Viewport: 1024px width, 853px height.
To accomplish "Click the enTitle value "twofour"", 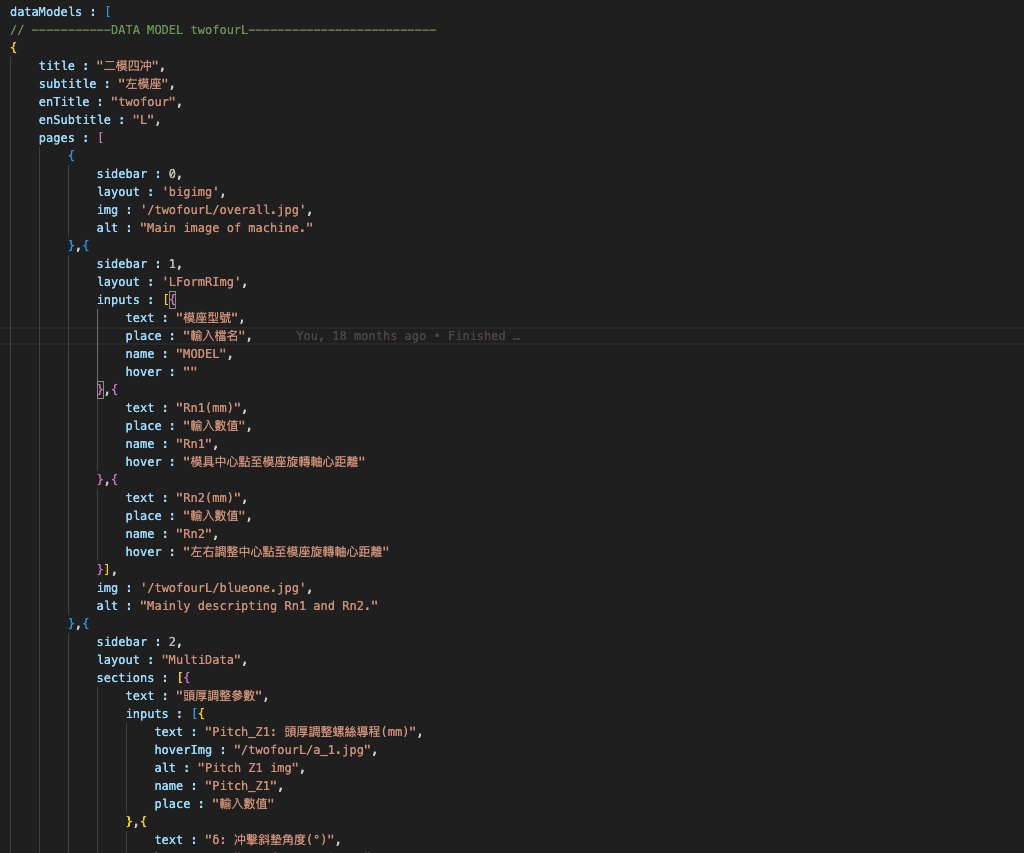I will (x=144, y=102).
